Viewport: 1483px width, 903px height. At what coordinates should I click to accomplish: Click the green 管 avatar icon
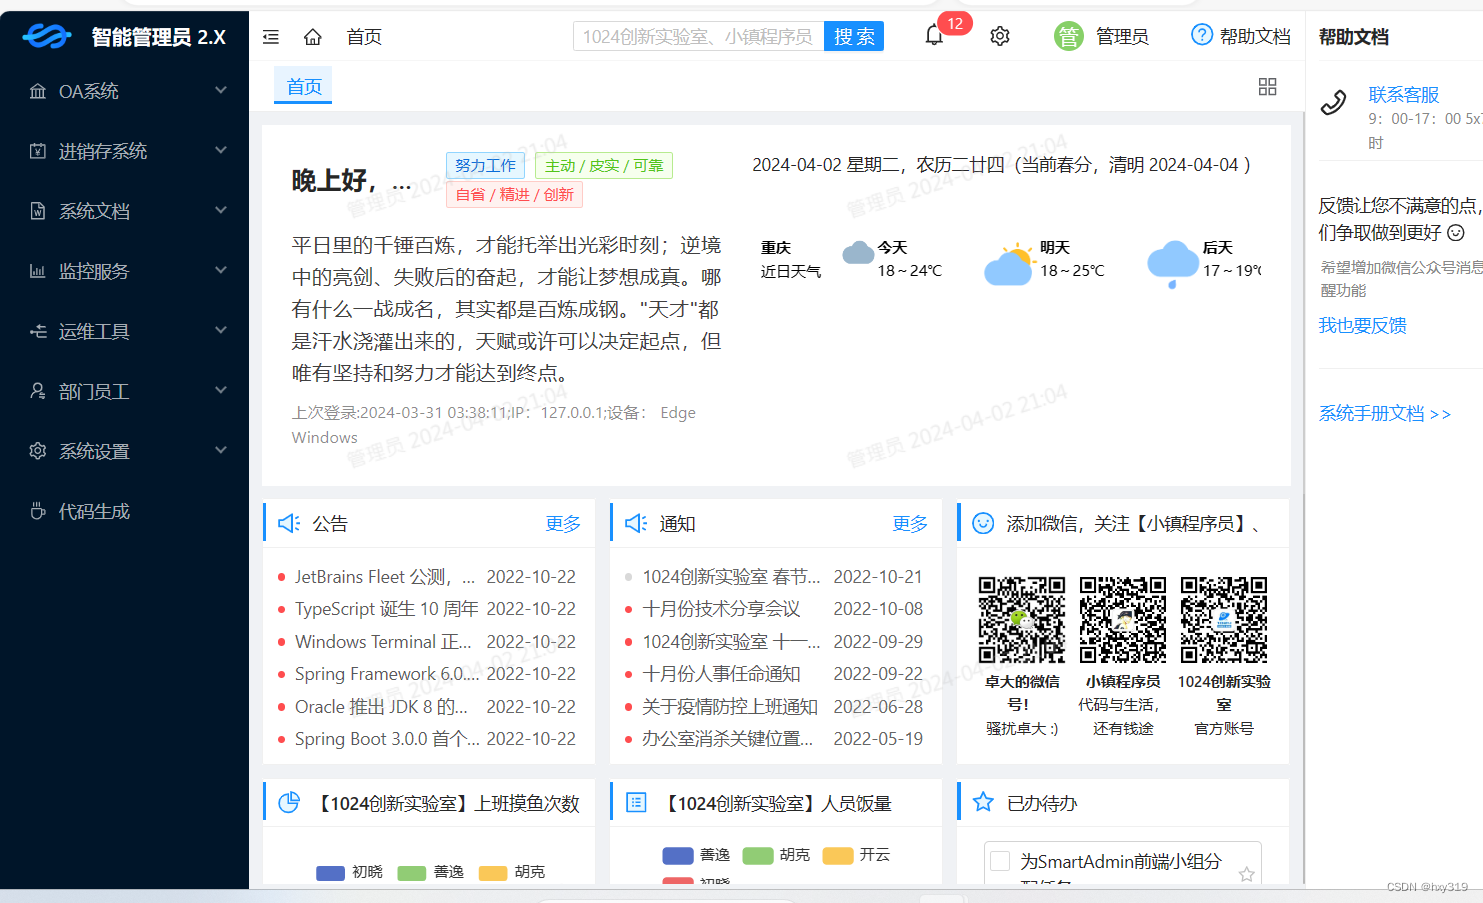pos(1069,37)
